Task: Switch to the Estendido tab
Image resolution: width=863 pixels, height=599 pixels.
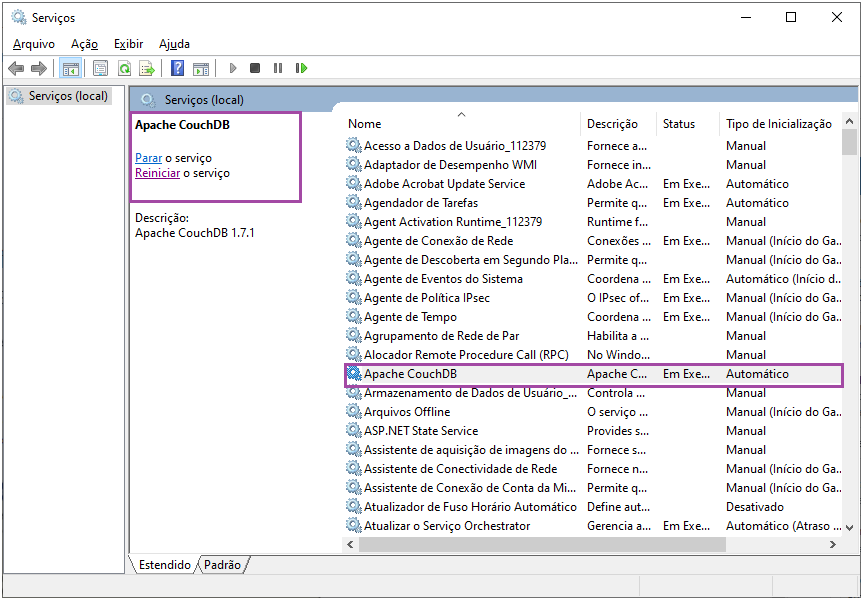Action: (164, 565)
